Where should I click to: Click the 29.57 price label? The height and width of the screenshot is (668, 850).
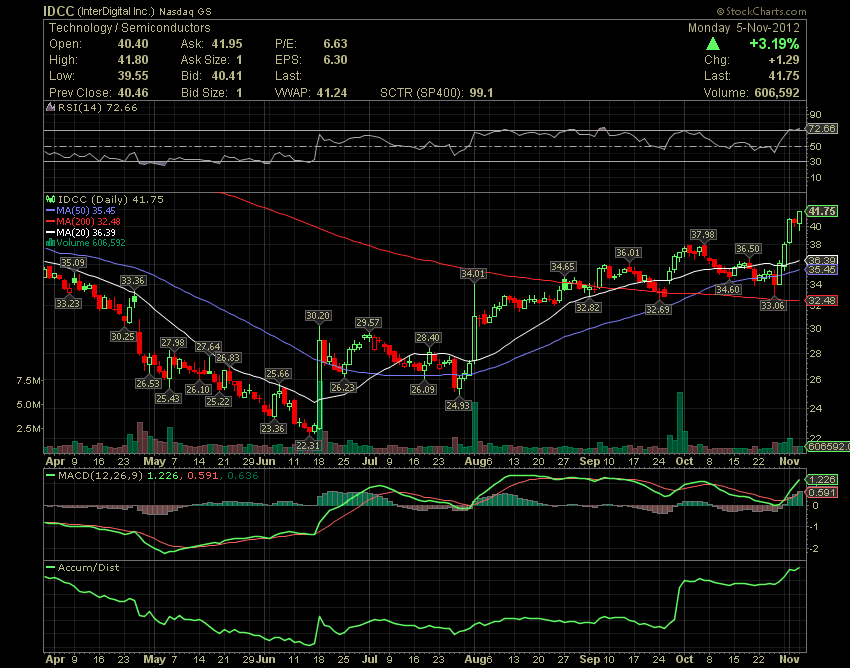(368, 323)
